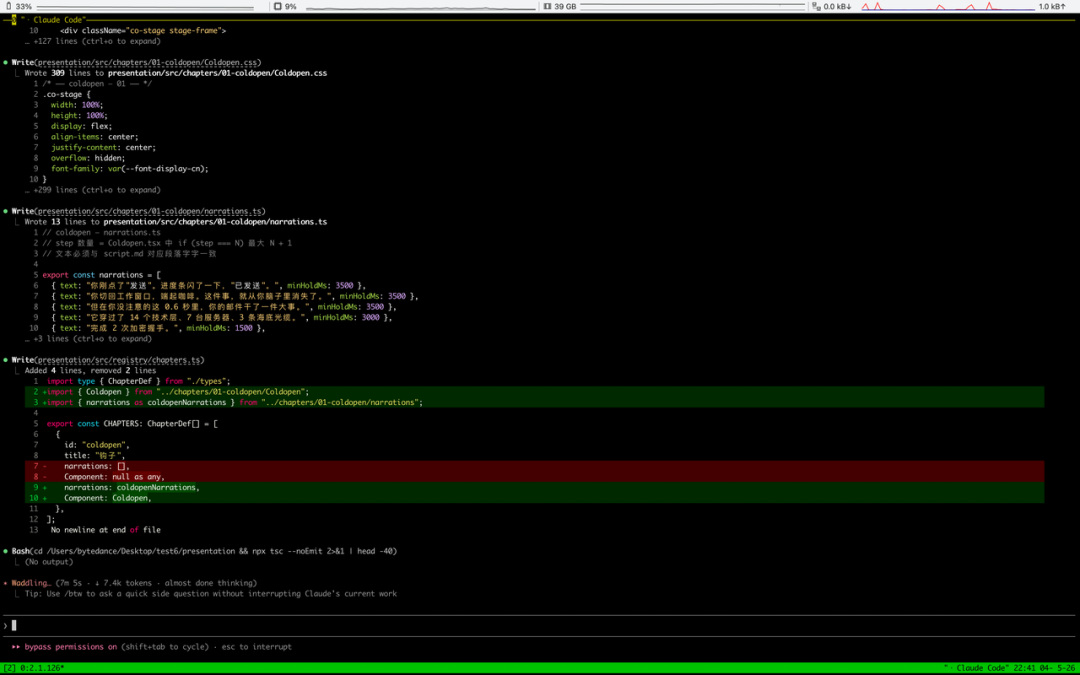Click the 1.0 kB↑ upload speed readout

click(x=1052, y=6)
